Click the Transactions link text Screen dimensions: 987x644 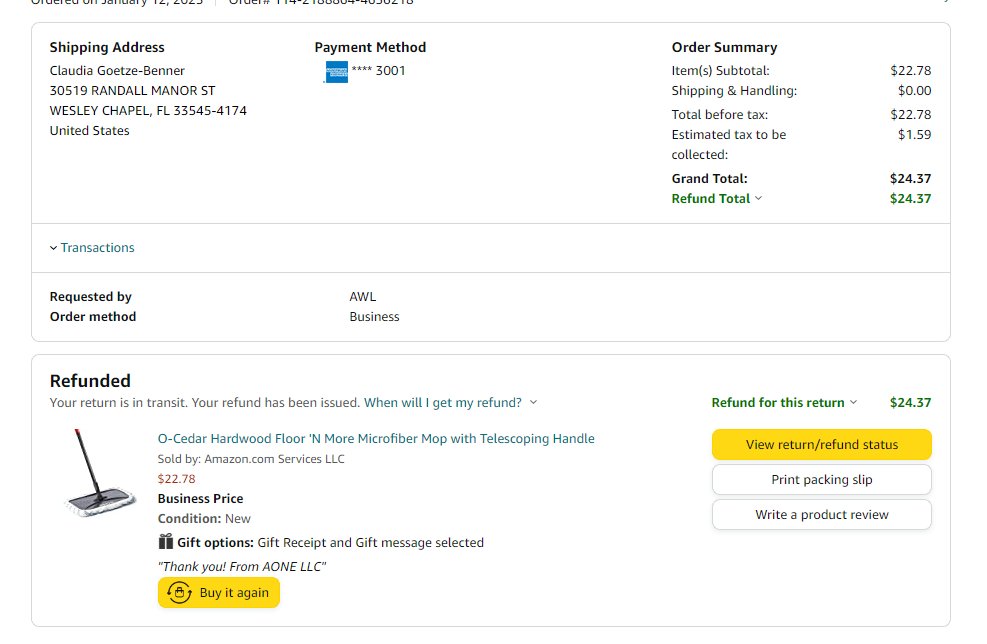pos(98,248)
